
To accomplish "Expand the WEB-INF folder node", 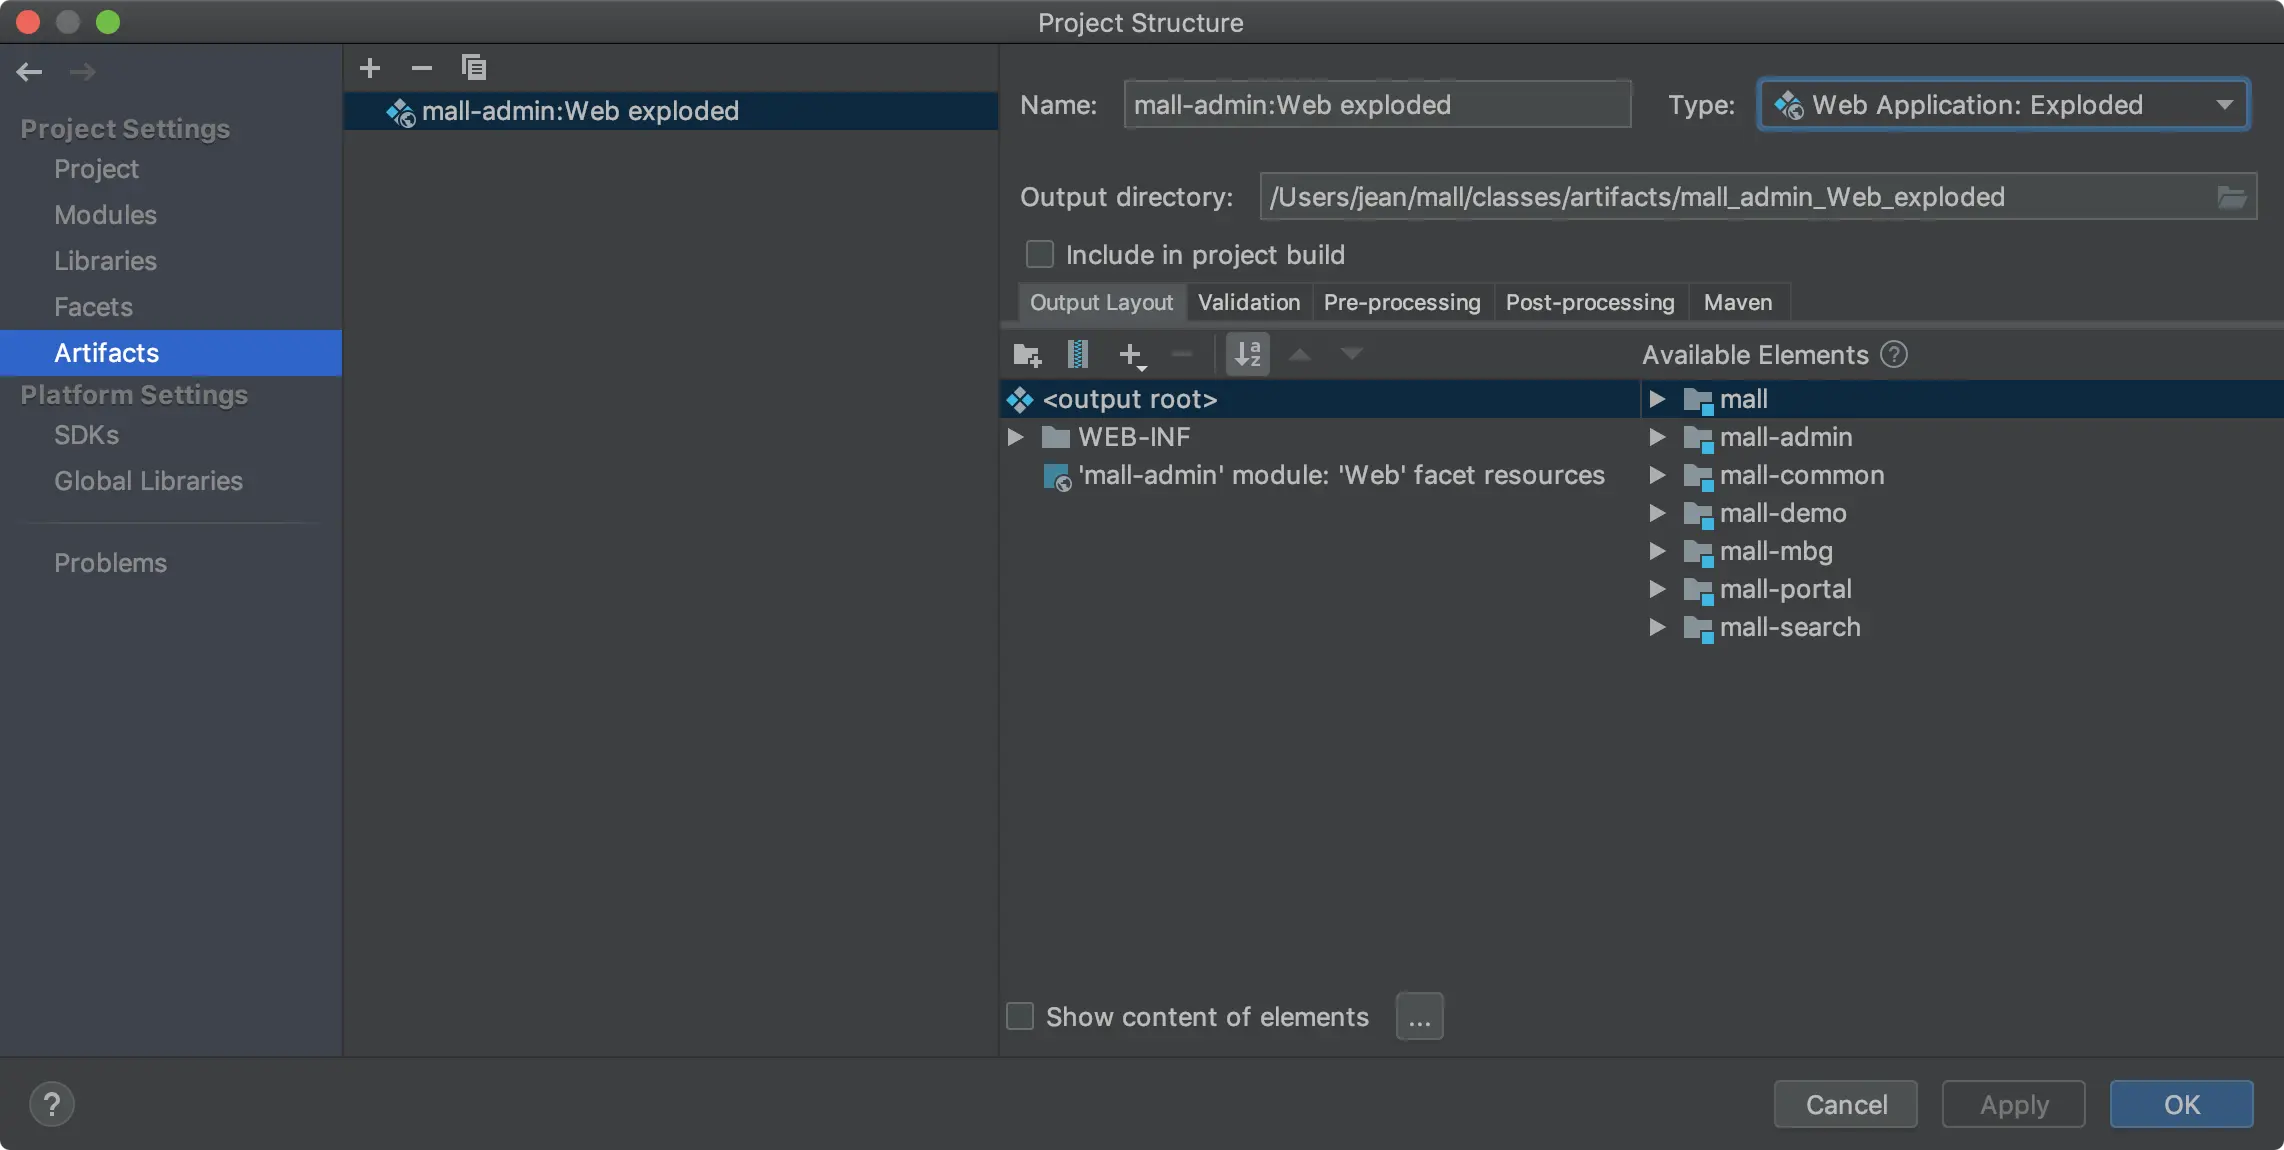I will coord(1015,437).
